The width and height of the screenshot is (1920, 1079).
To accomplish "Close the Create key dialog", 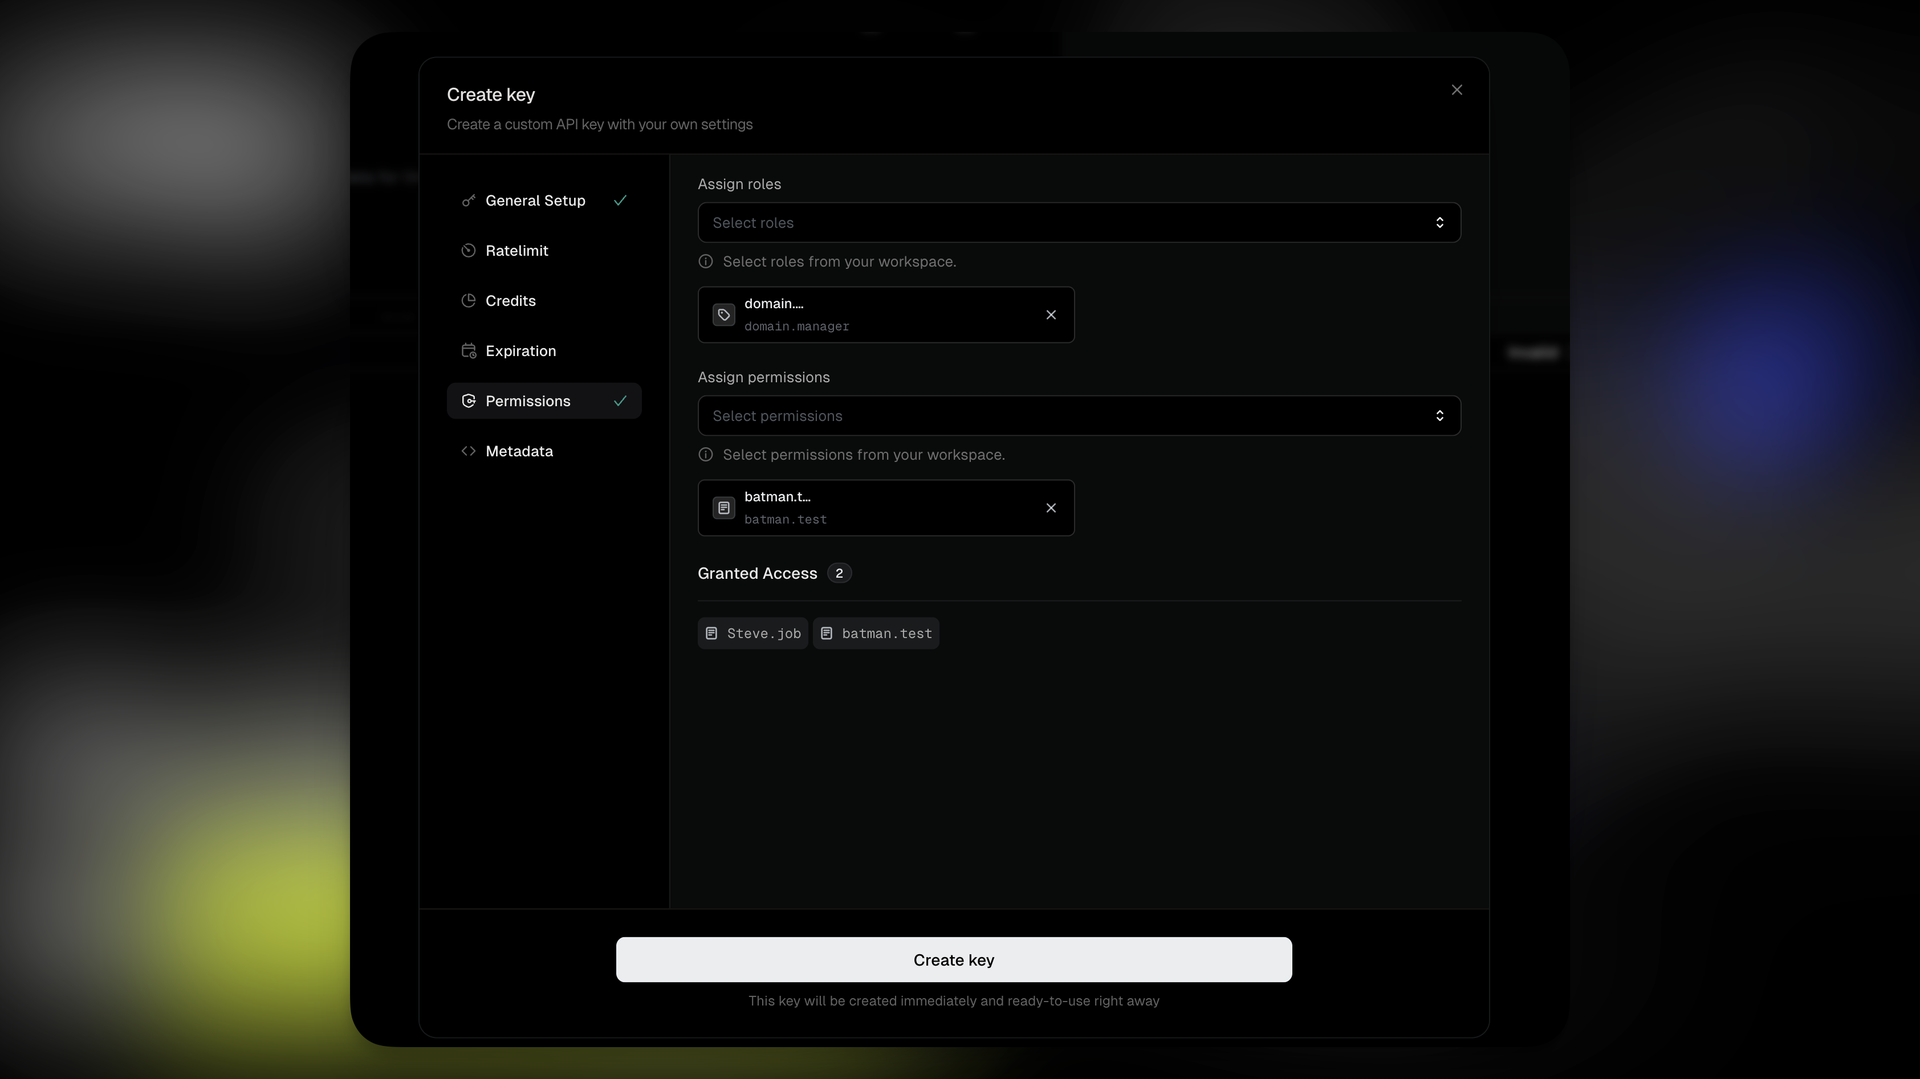I will click(1457, 90).
